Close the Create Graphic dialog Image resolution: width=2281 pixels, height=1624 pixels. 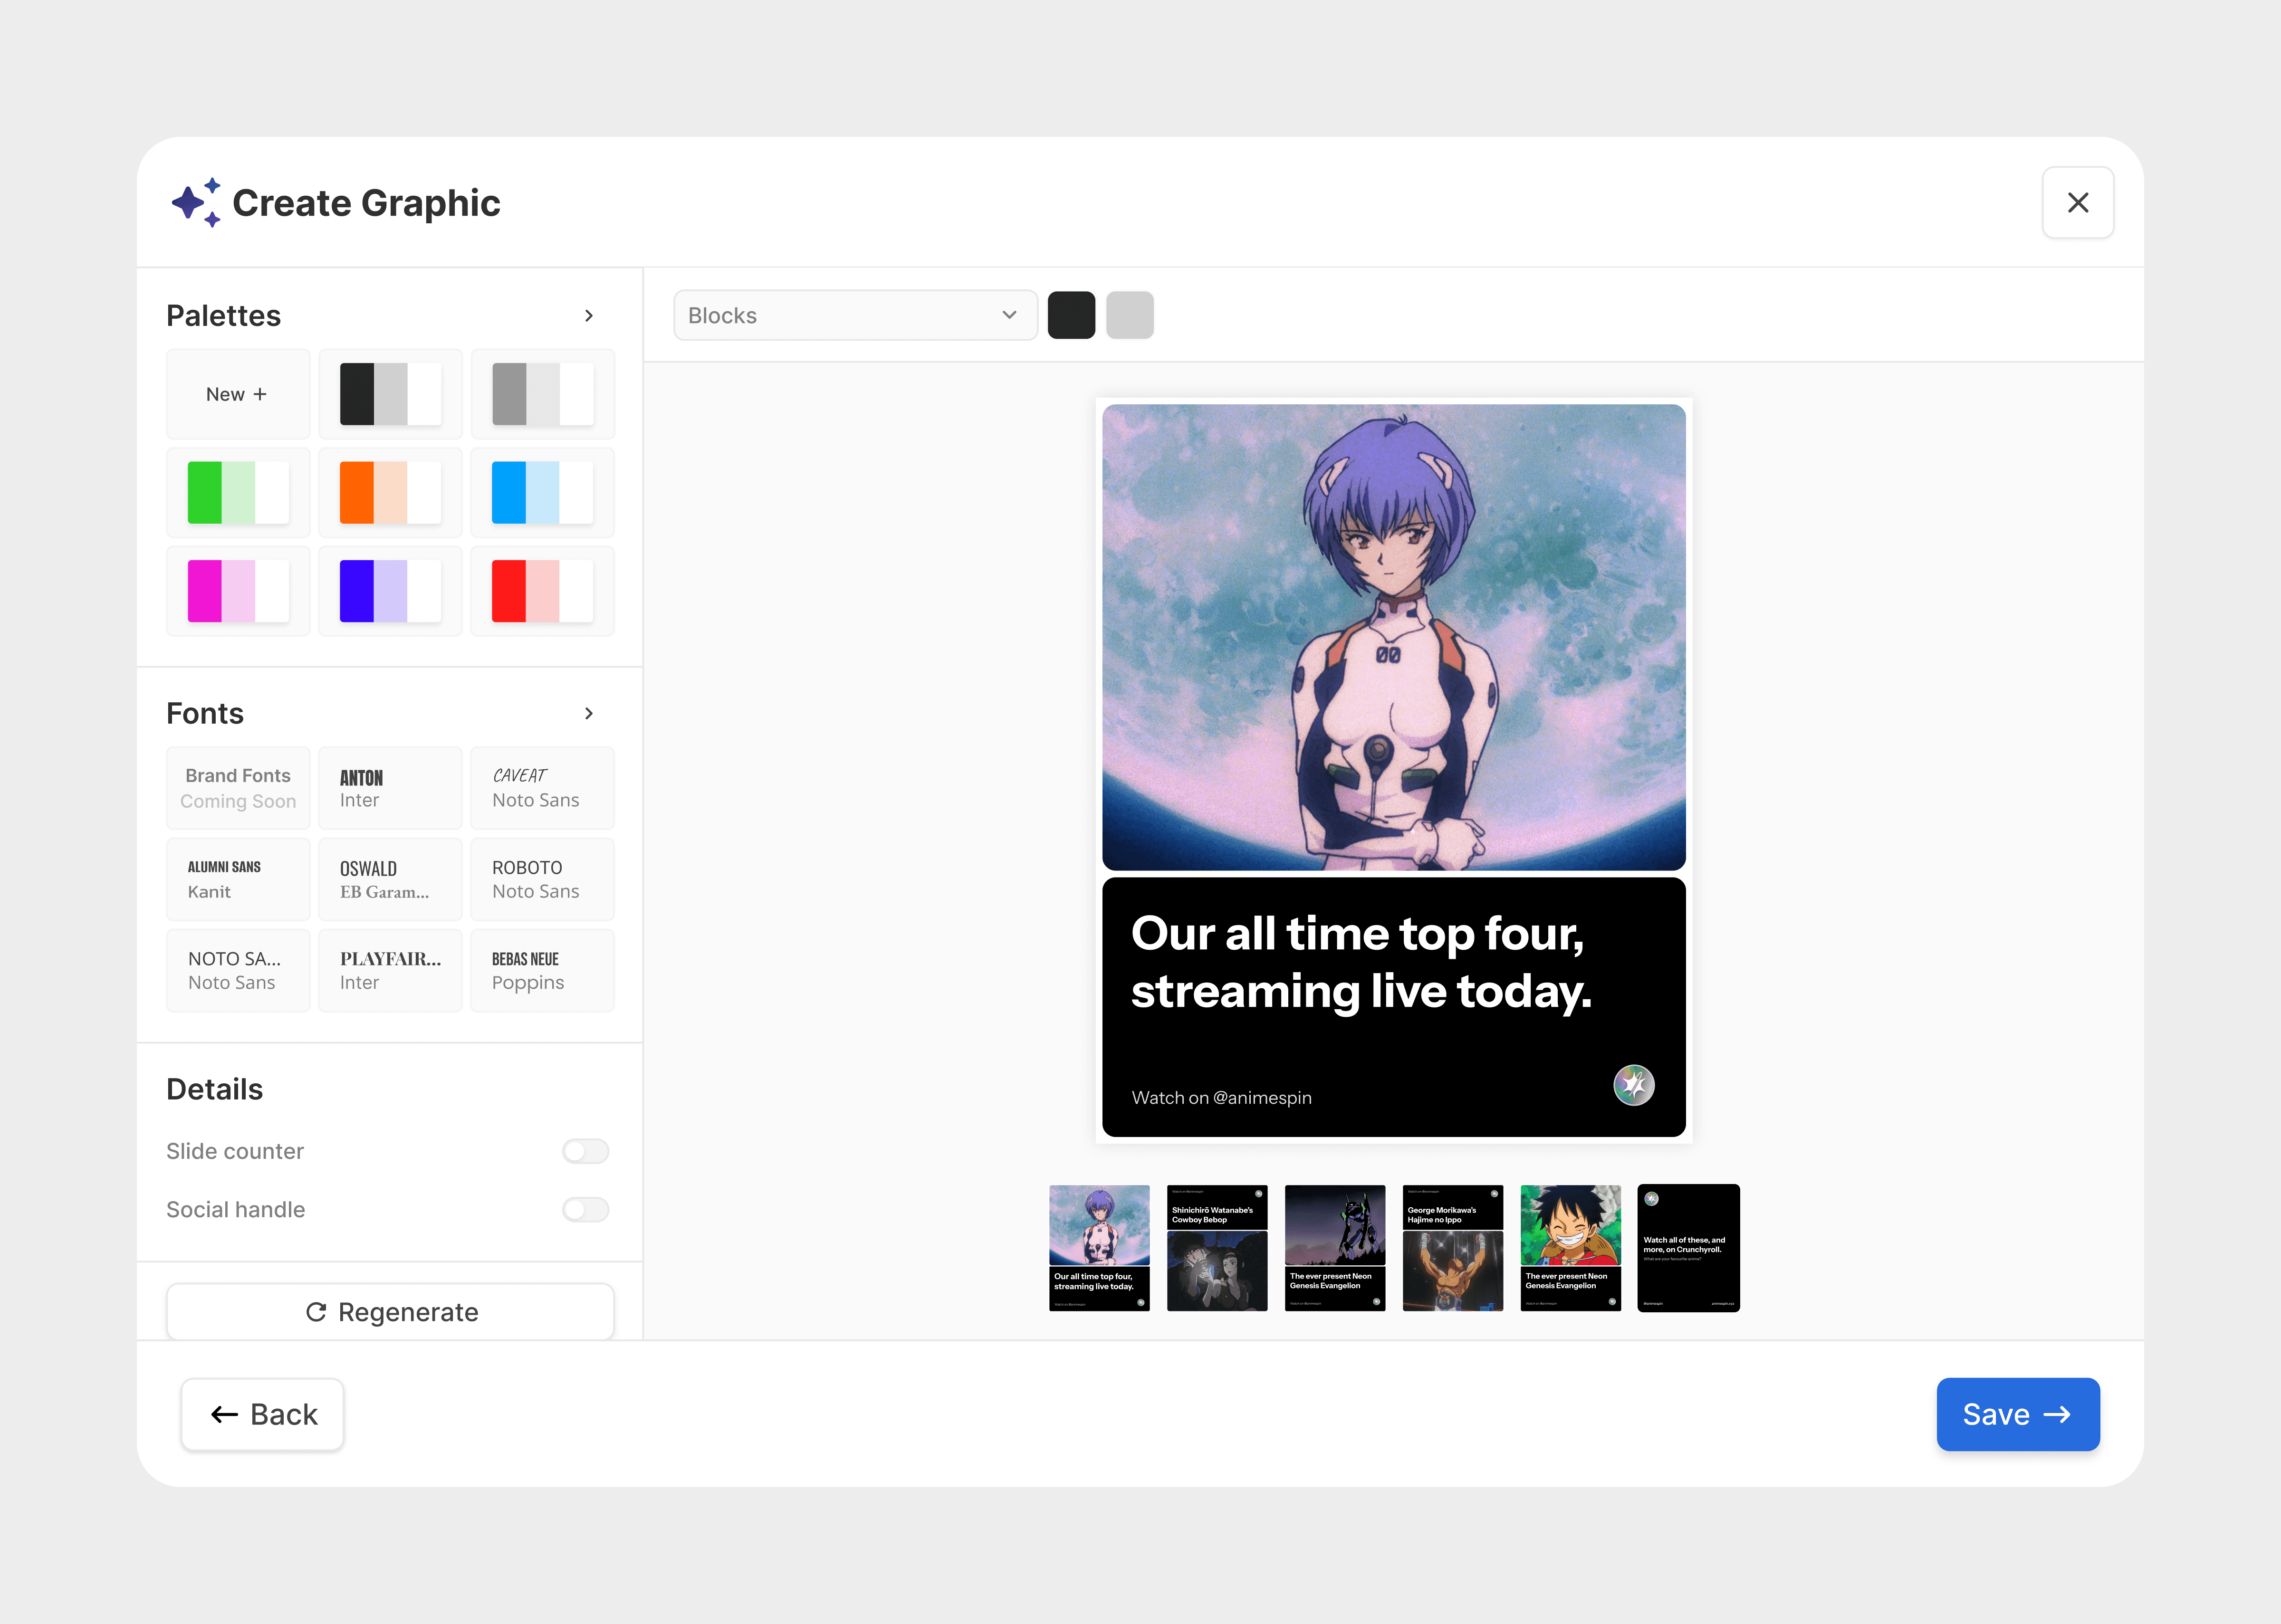pos(2077,203)
